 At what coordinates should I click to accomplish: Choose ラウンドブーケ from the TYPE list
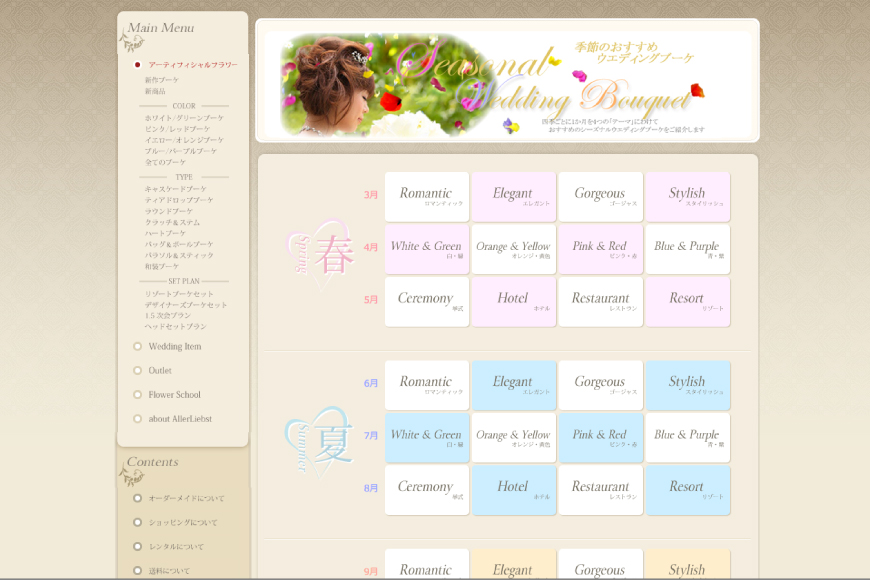[169, 211]
